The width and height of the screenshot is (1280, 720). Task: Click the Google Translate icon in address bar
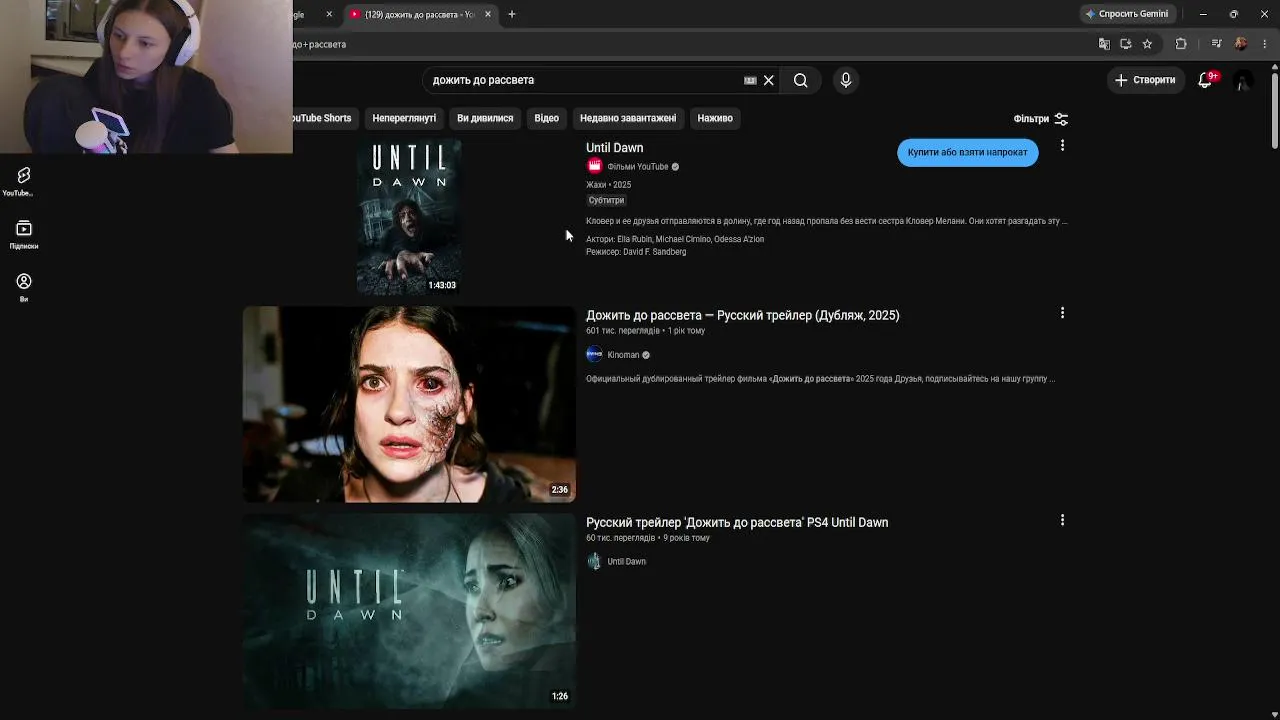[1104, 44]
